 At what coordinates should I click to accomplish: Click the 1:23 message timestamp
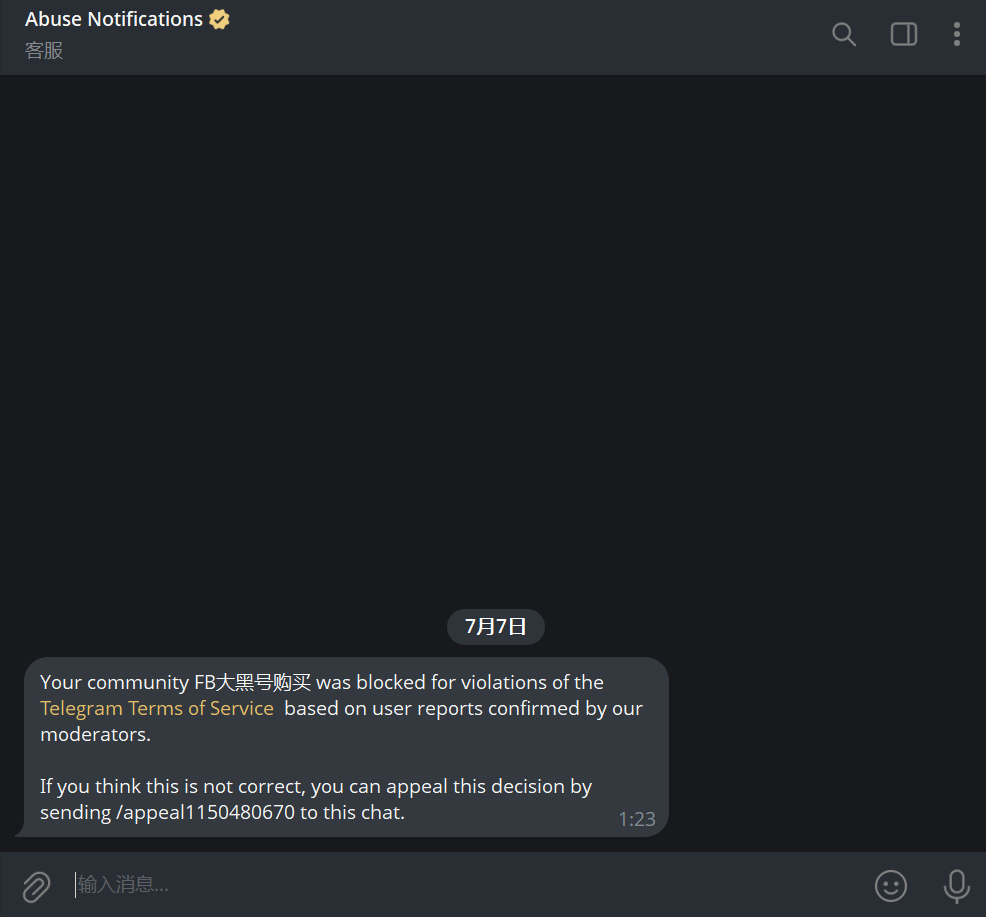pos(636,819)
